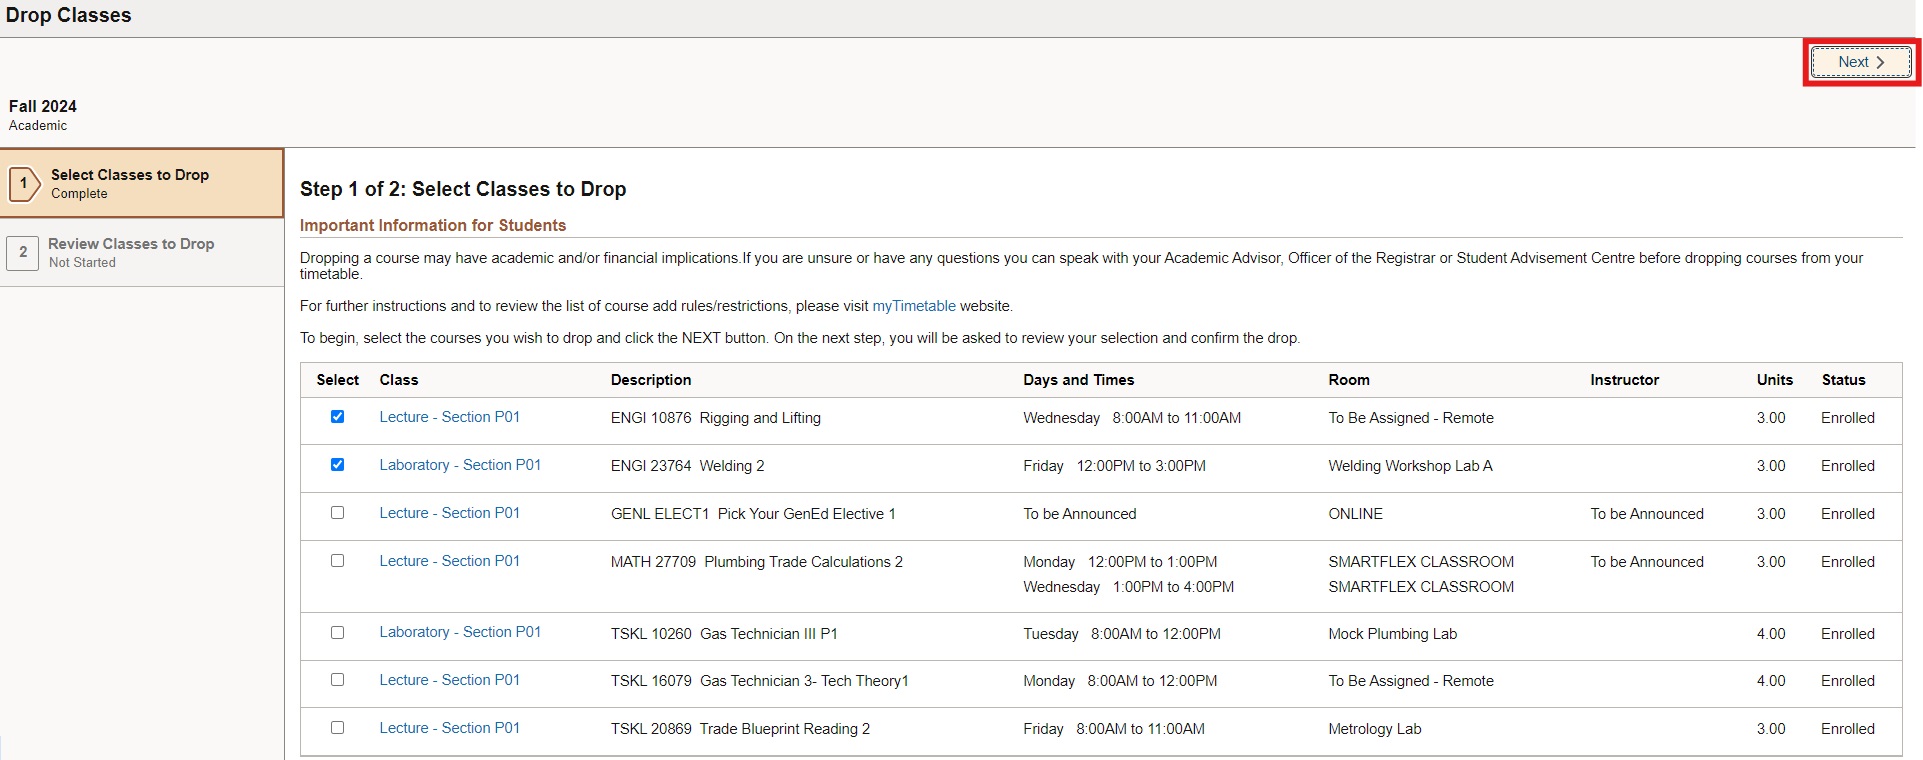Check Gas Technician III P1 lab
The image size is (1923, 760).
click(x=337, y=633)
